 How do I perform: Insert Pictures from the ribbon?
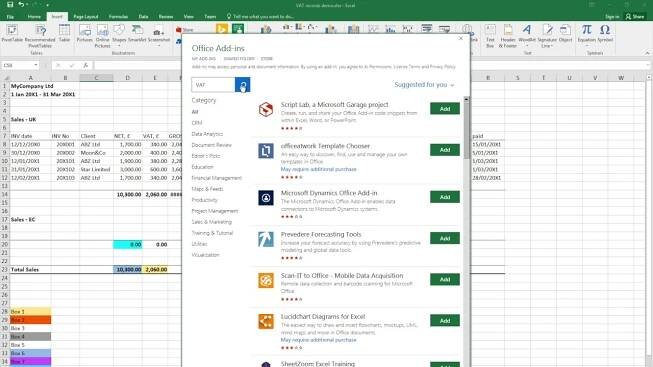coord(85,33)
